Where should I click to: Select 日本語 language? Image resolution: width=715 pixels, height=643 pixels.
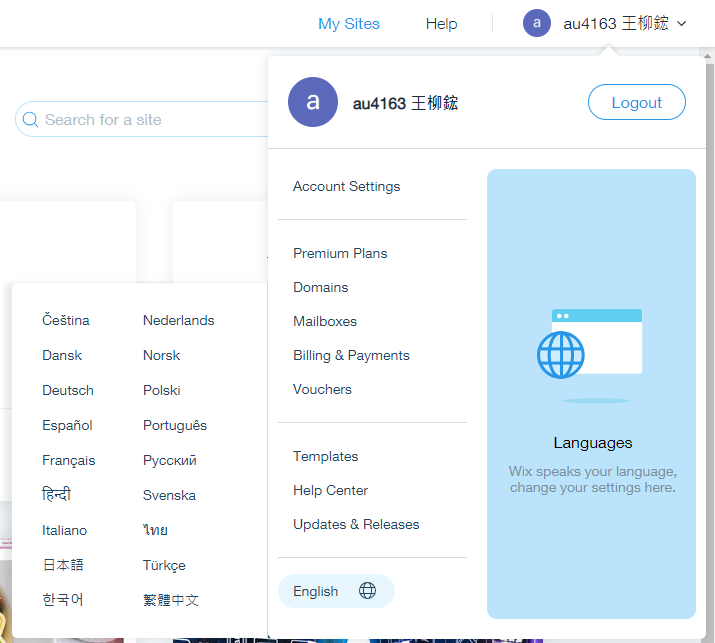(63, 565)
